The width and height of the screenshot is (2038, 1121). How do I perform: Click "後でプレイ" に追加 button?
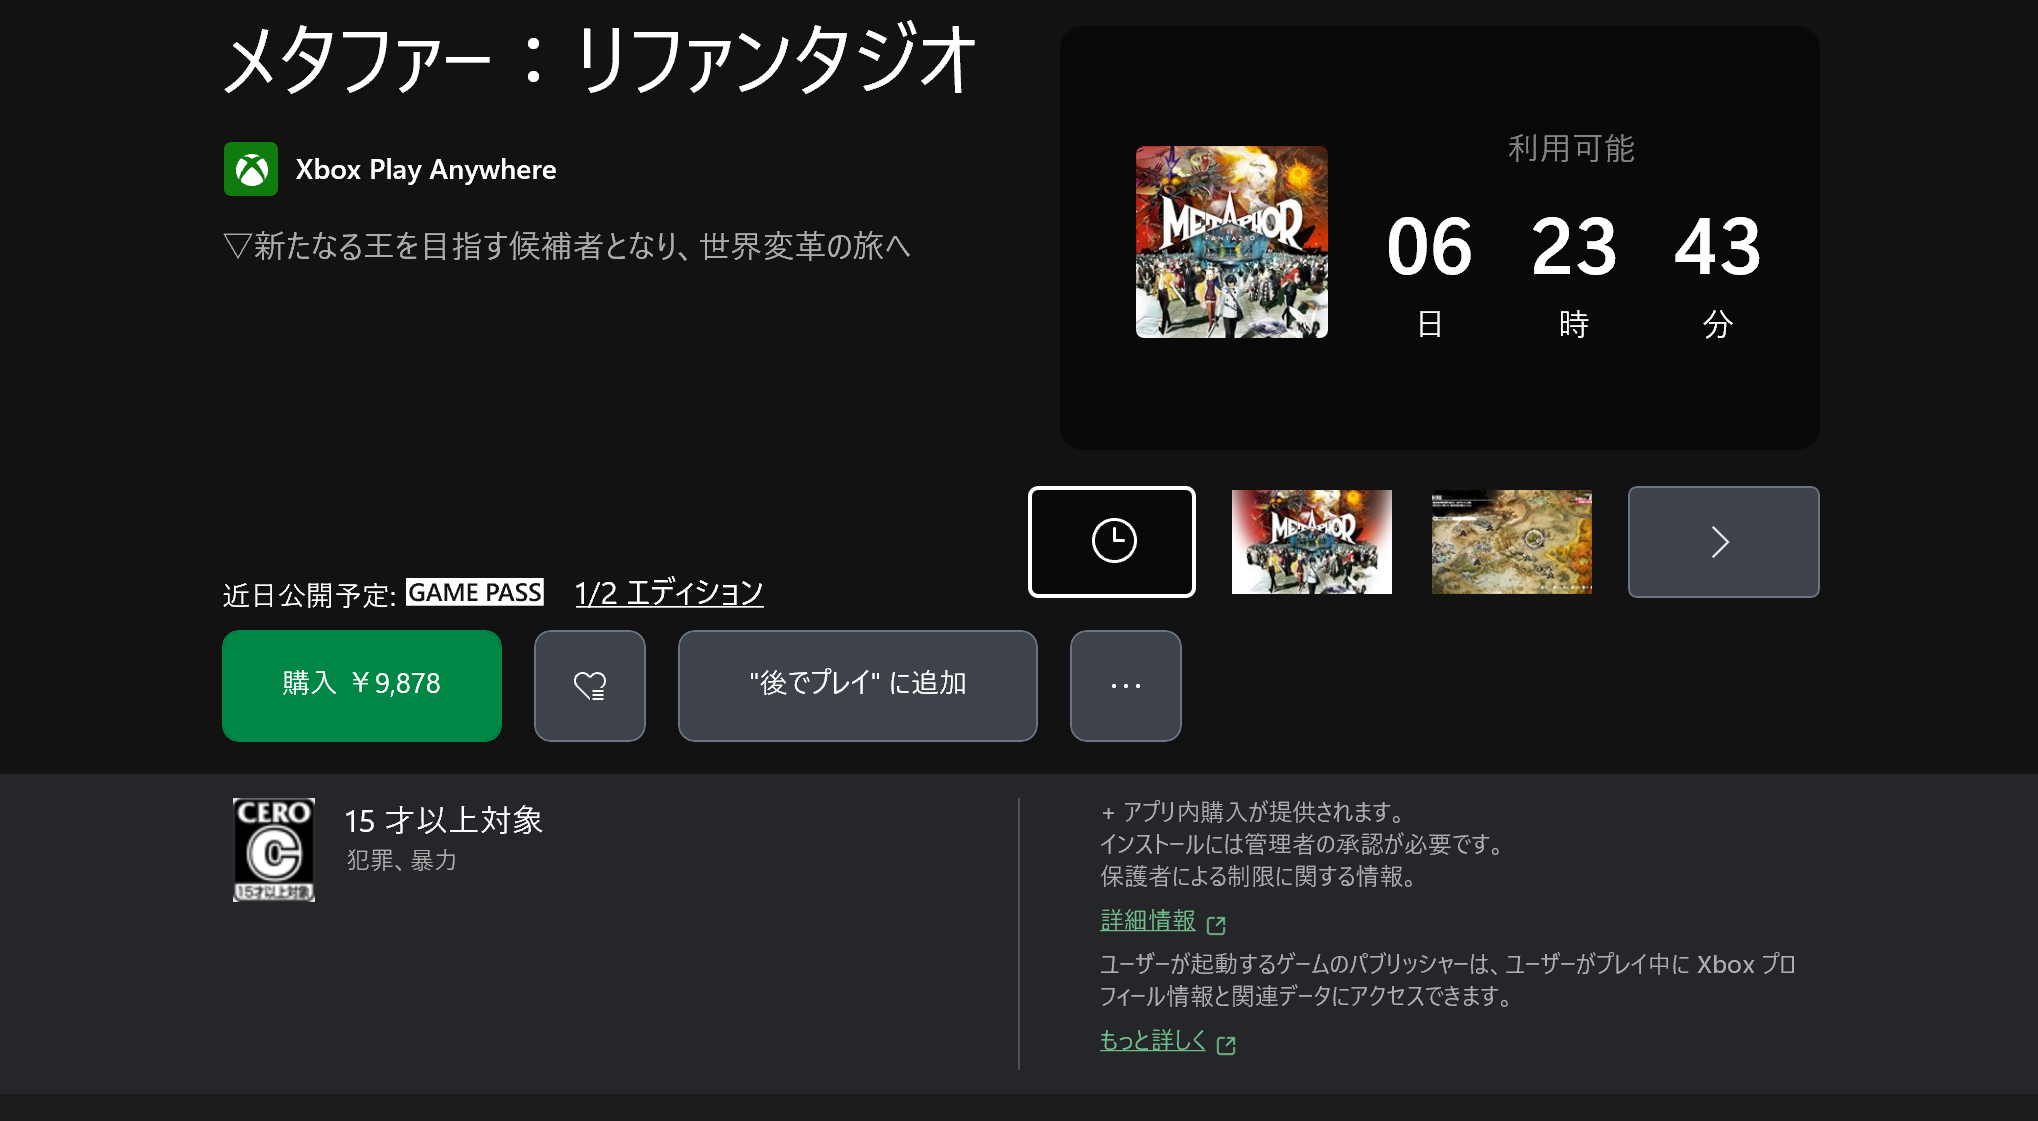[x=858, y=685]
